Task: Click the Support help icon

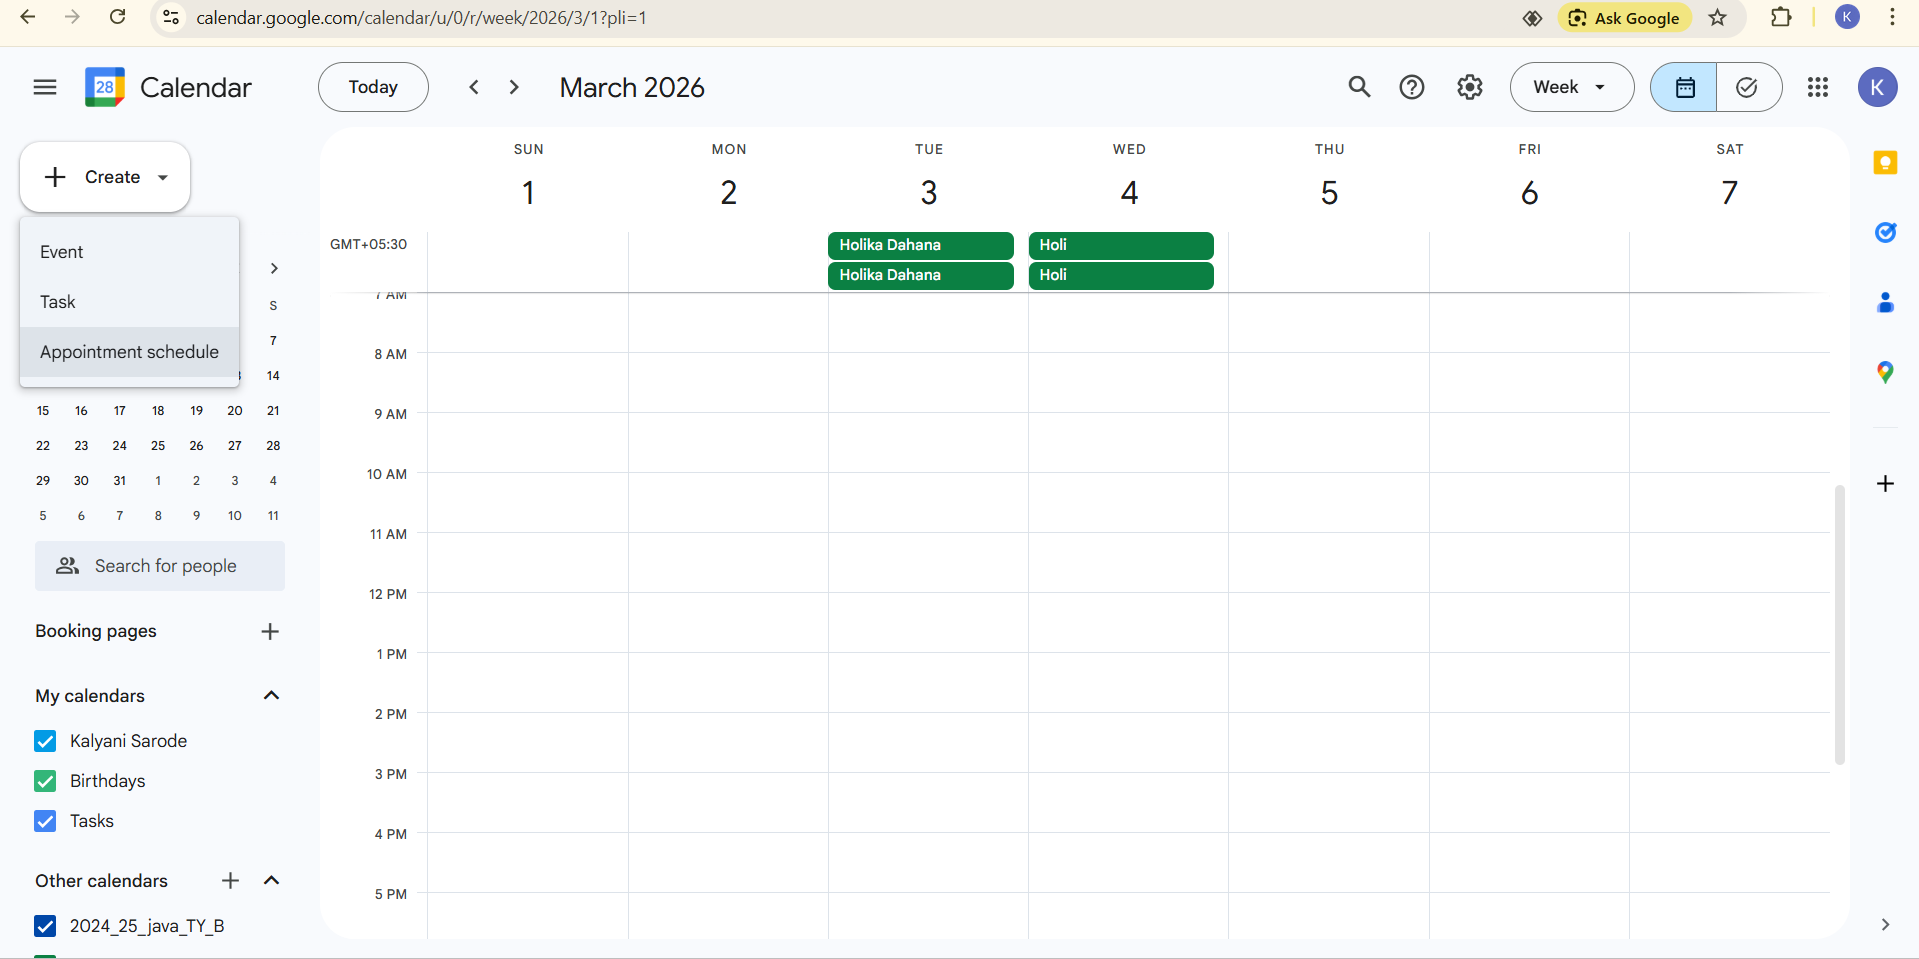Action: click(x=1411, y=87)
